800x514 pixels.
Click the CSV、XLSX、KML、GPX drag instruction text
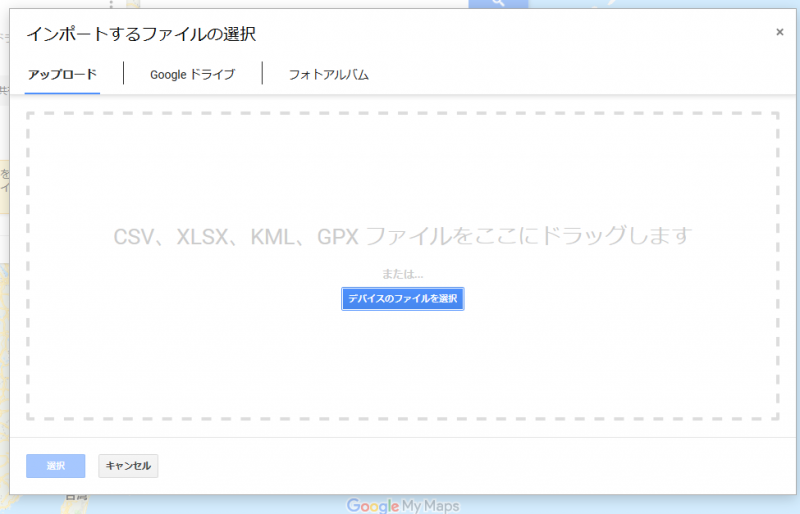tap(402, 237)
